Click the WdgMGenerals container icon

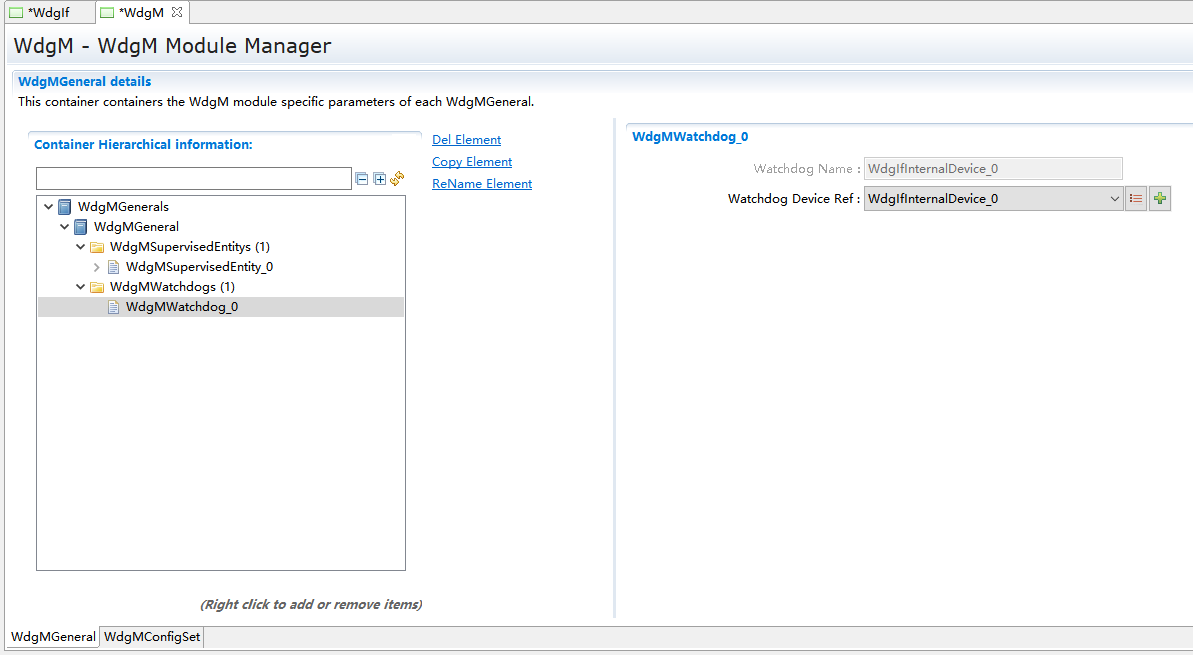click(x=65, y=207)
